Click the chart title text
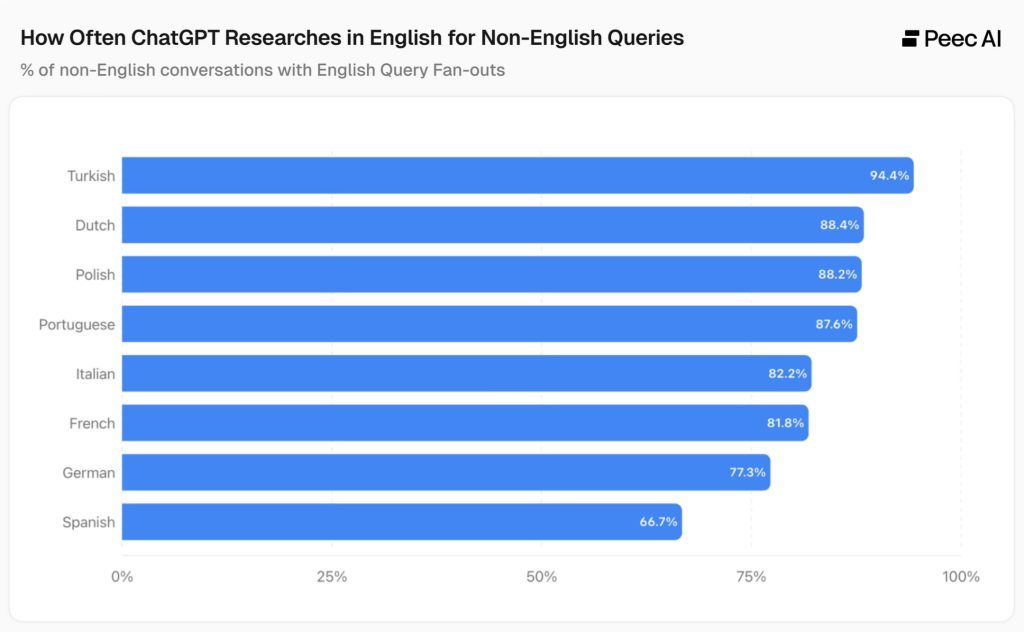 pos(352,38)
